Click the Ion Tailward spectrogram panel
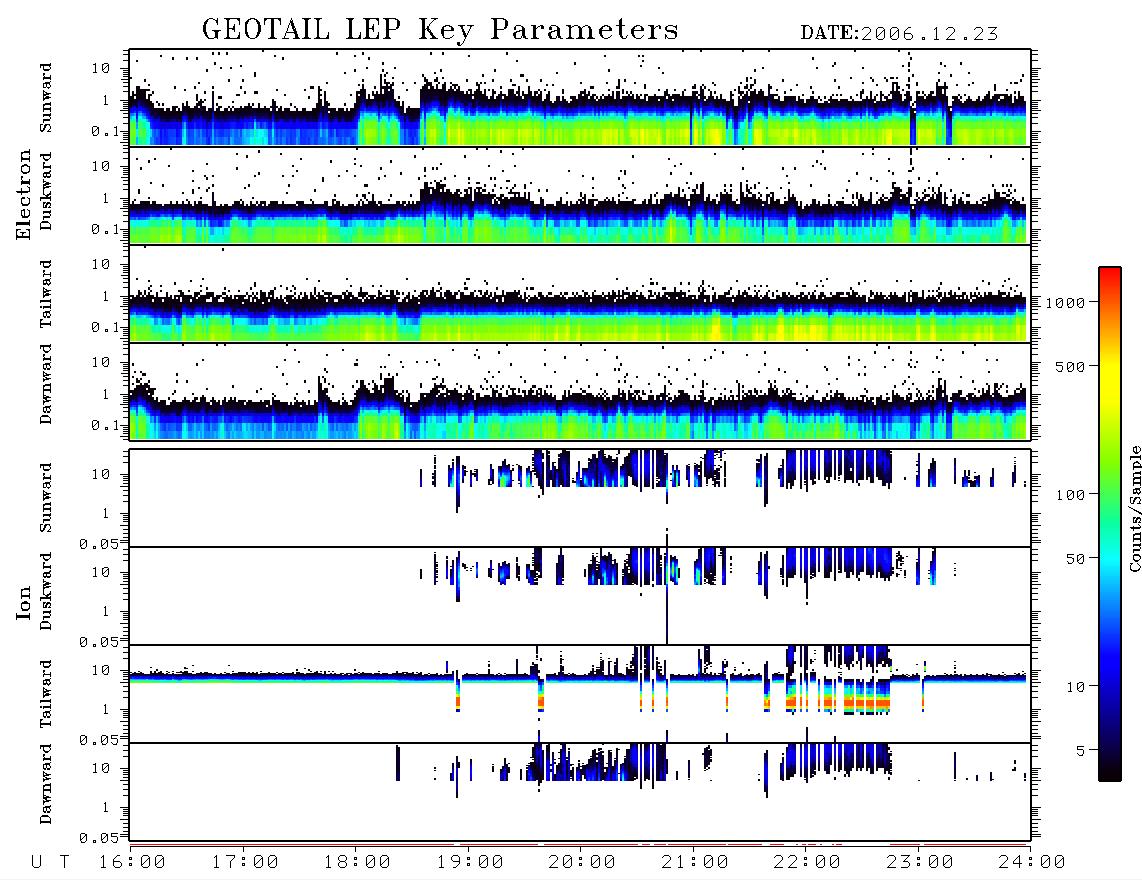The width and height of the screenshot is (1142, 880). click(580, 694)
